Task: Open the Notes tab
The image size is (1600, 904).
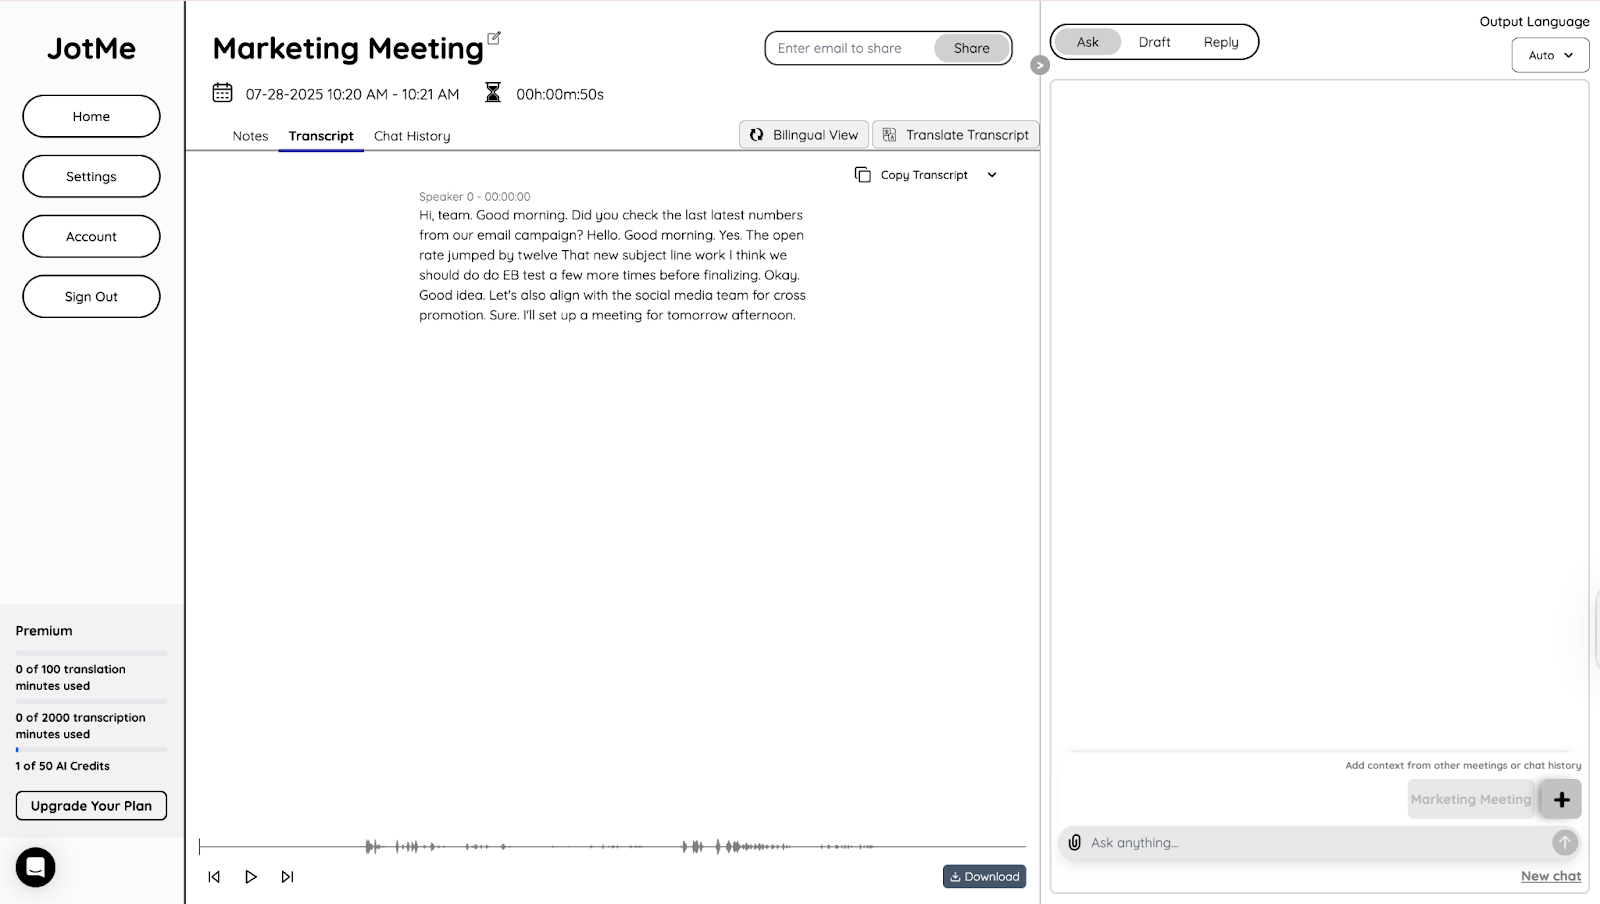Action: [250, 136]
